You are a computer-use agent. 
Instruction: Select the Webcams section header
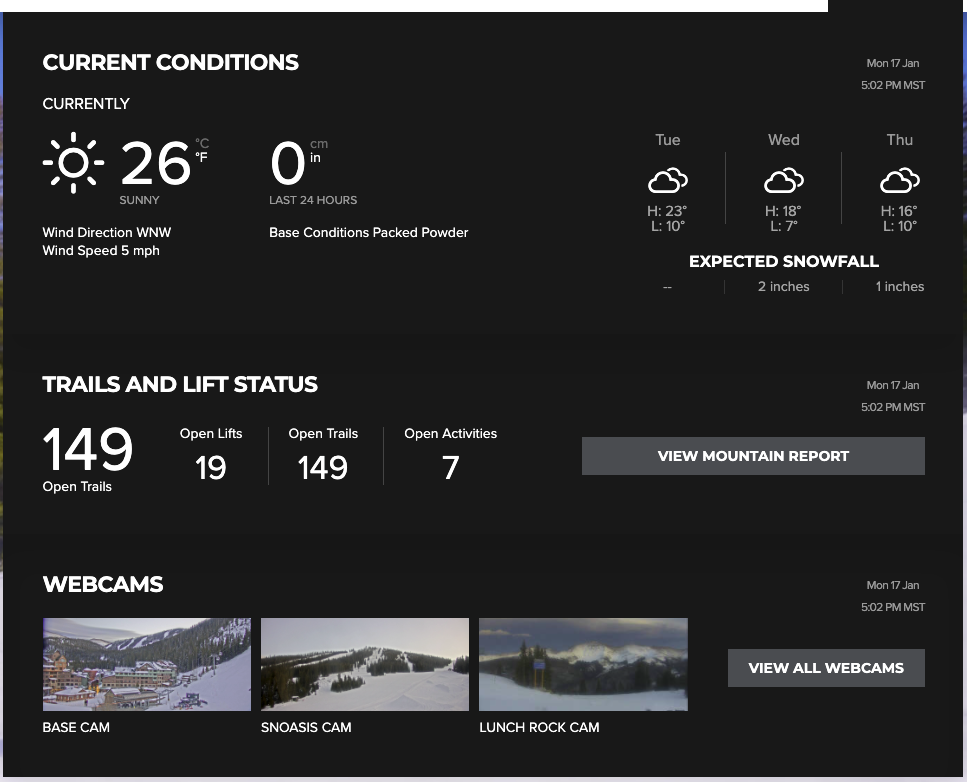pos(102,584)
